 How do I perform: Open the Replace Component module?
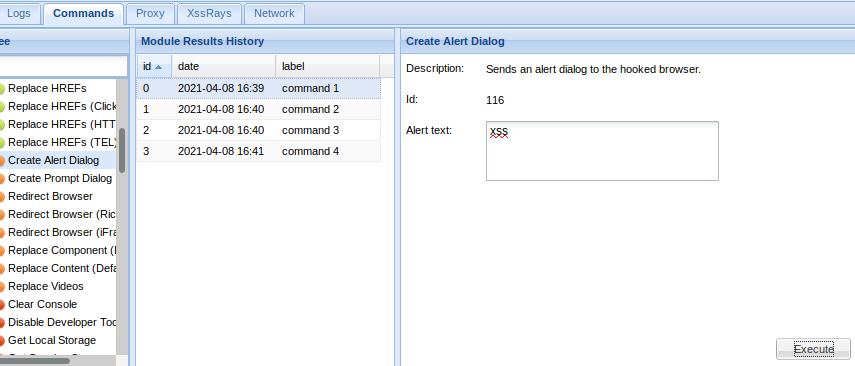[x=62, y=250]
